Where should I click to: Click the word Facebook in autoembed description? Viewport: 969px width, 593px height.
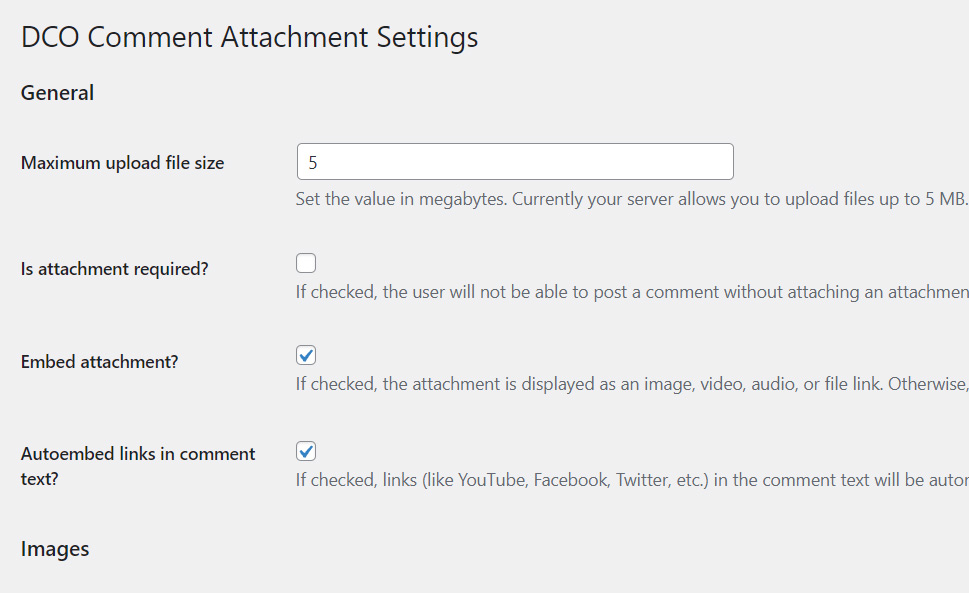(x=571, y=480)
